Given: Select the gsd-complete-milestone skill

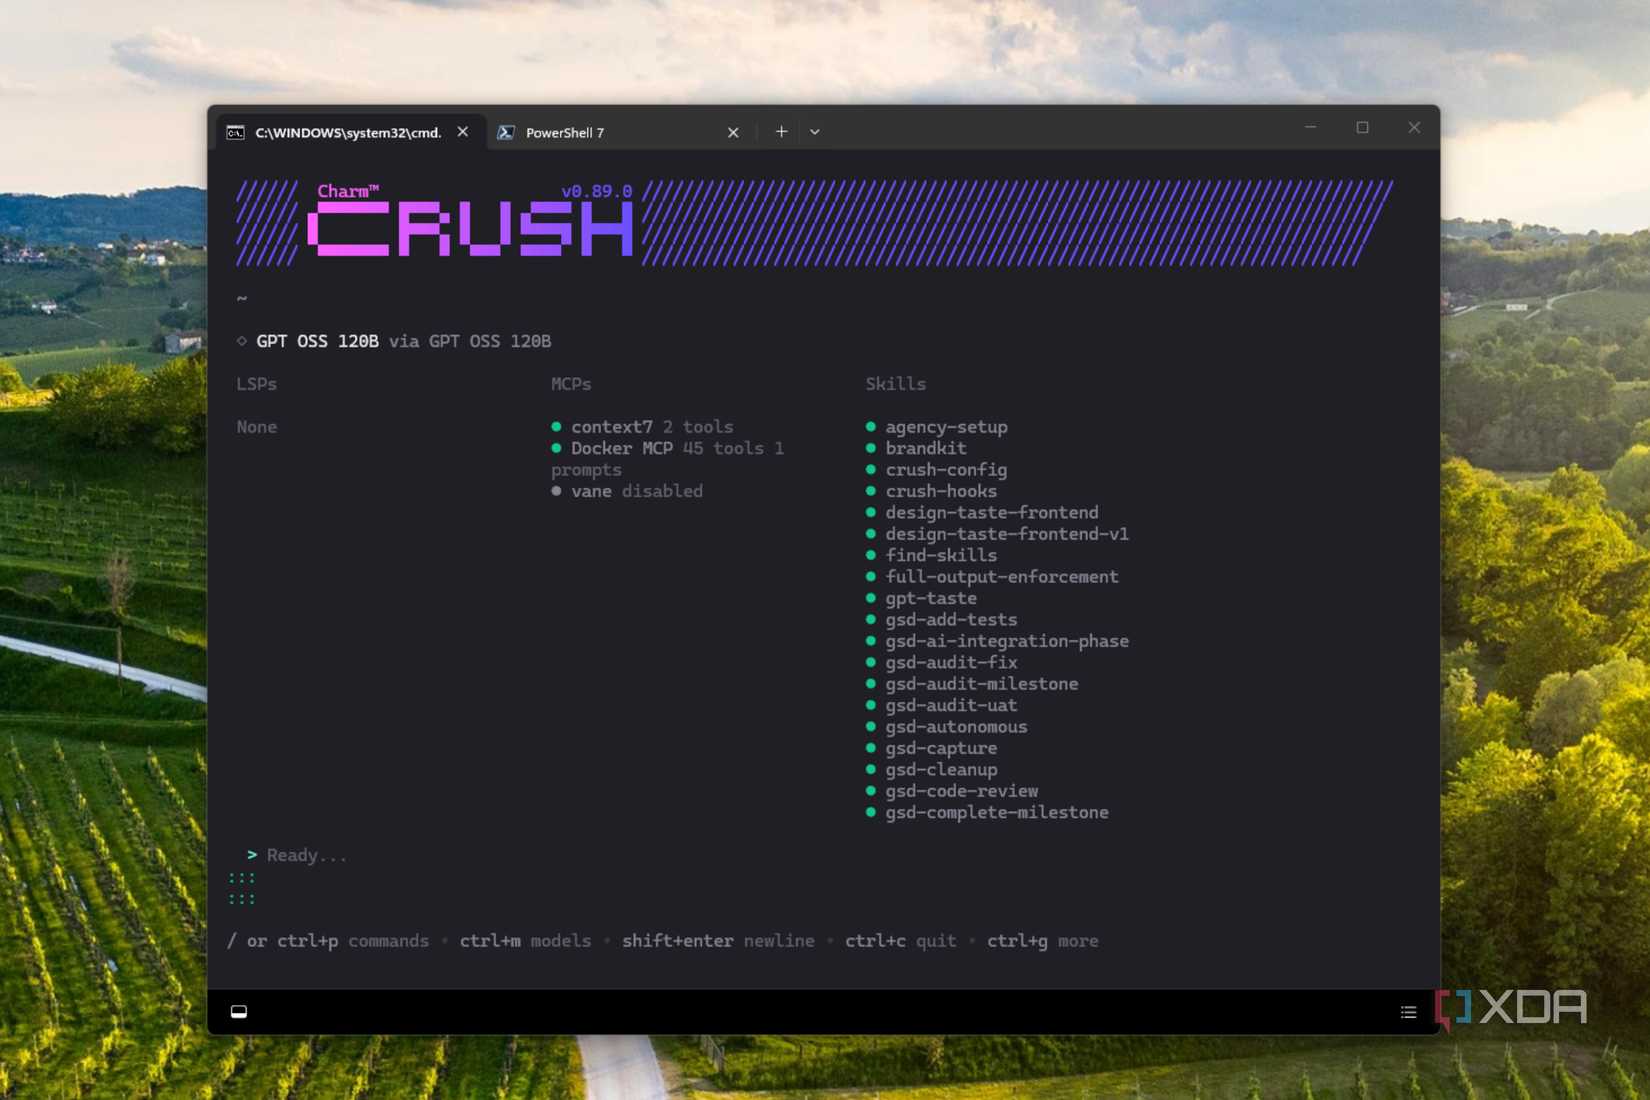Looking at the screenshot, I should [x=987, y=813].
